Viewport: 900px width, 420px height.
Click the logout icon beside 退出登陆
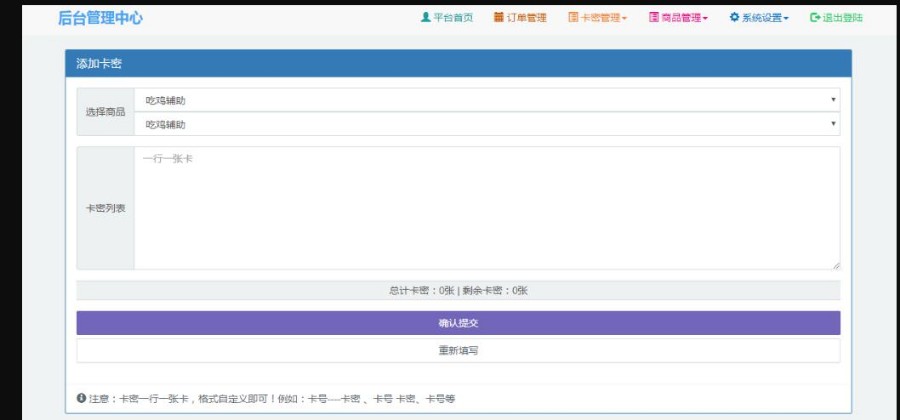coord(814,17)
